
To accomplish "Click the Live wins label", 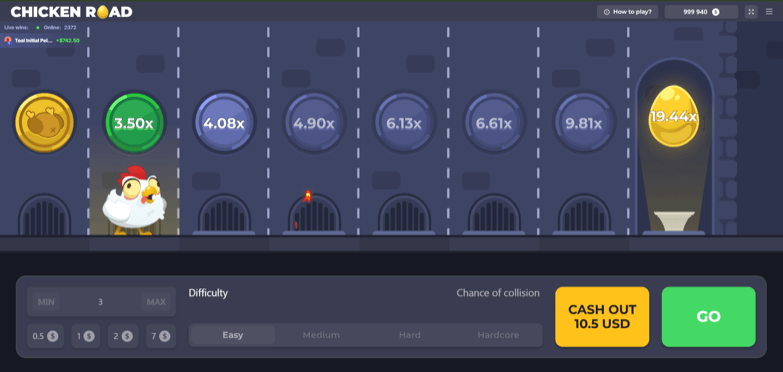I will click(x=16, y=27).
